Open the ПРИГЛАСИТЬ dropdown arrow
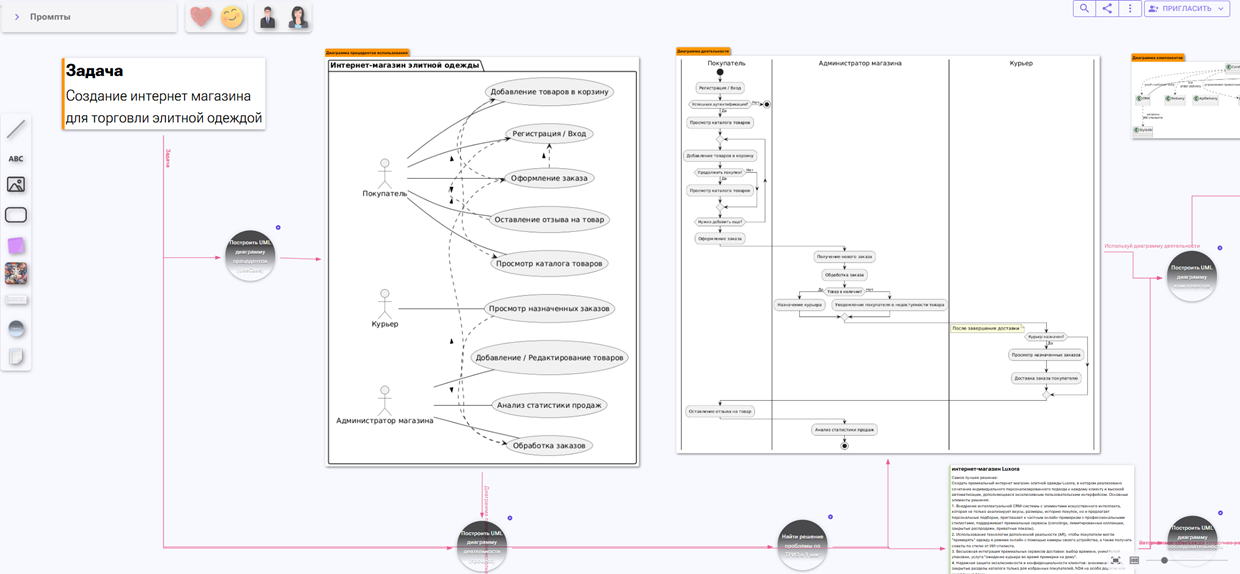Viewport: 1240px width, 574px height. click(1222, 8)
